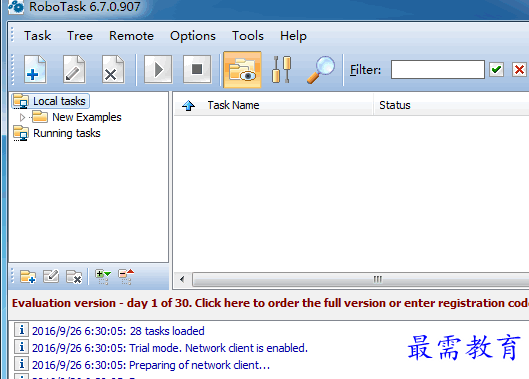Open the Help menu
Screen dimensions: 529x379
(293, 36)
